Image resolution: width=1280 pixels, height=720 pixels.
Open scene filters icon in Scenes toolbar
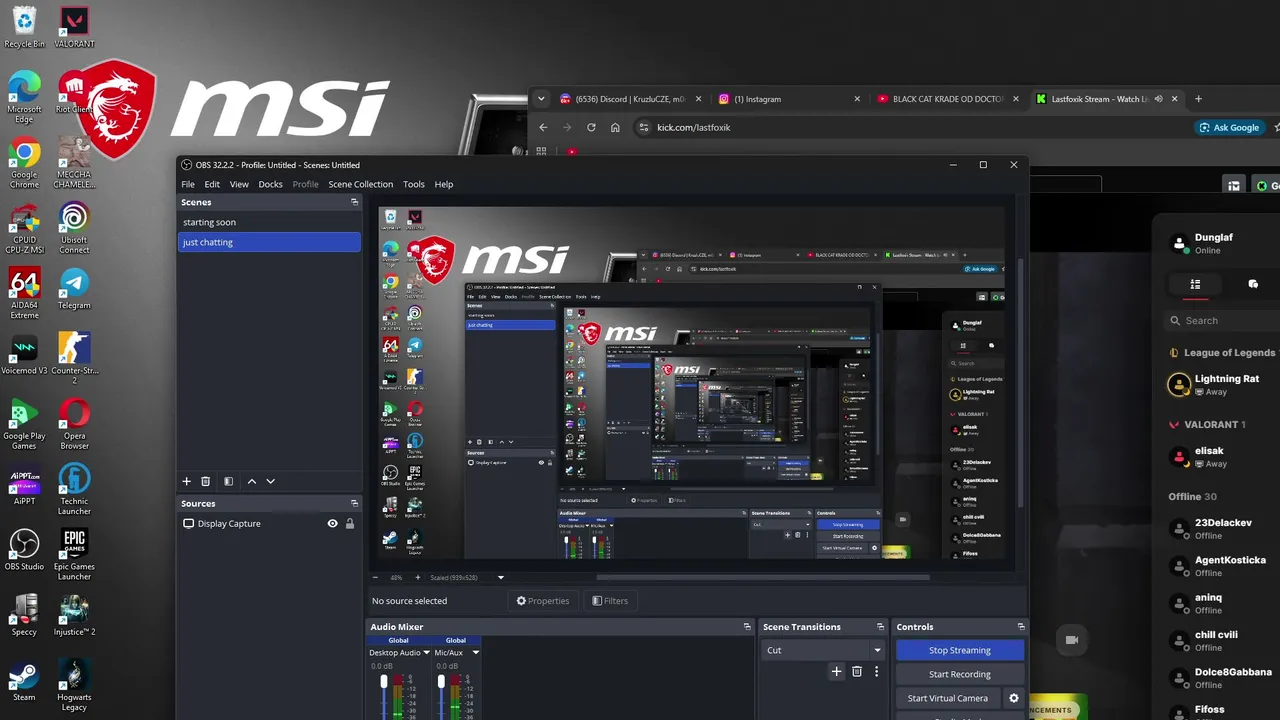(228, 481)
